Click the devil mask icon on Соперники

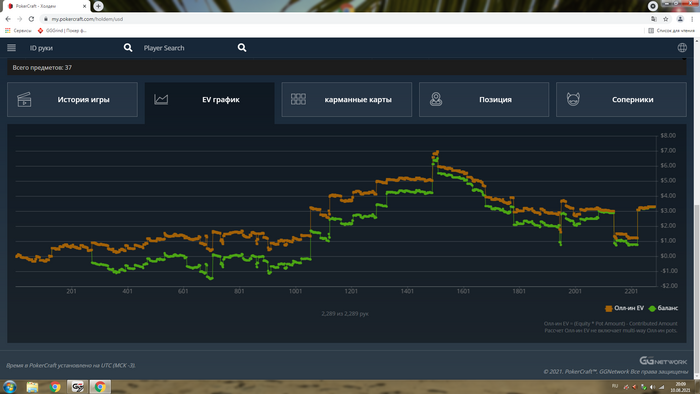click(x=573, y=99)
